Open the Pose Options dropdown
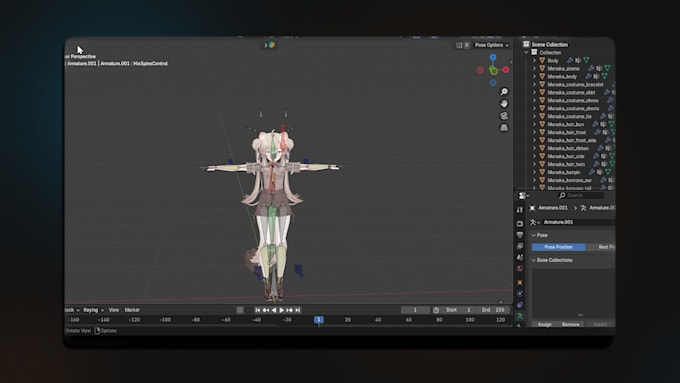 492,45
